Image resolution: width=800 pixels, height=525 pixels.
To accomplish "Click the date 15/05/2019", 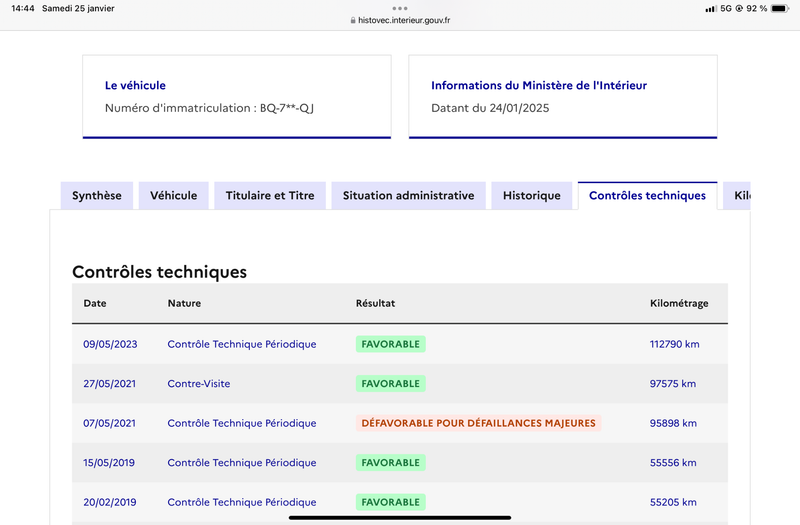I will [x=109, y=463].
